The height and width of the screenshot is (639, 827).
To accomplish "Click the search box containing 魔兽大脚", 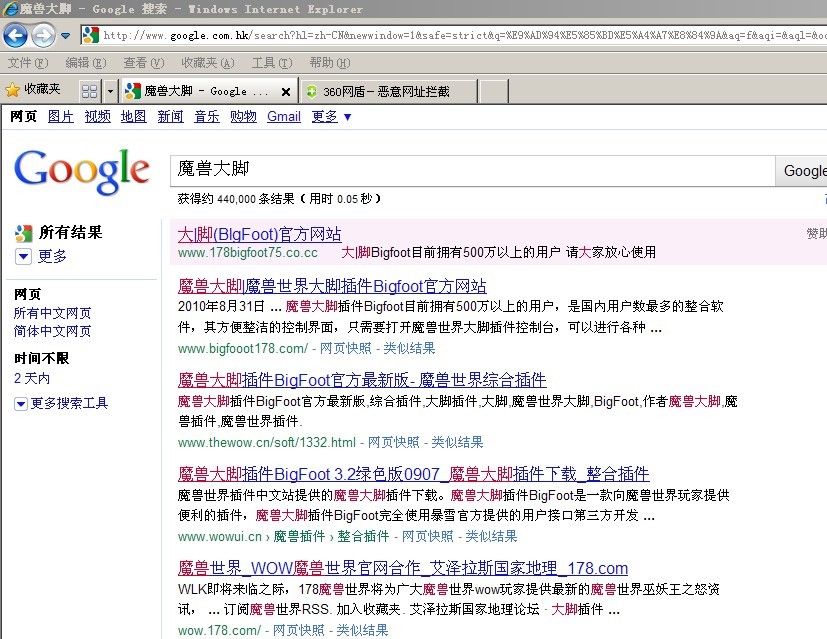I will click(472, 170).
